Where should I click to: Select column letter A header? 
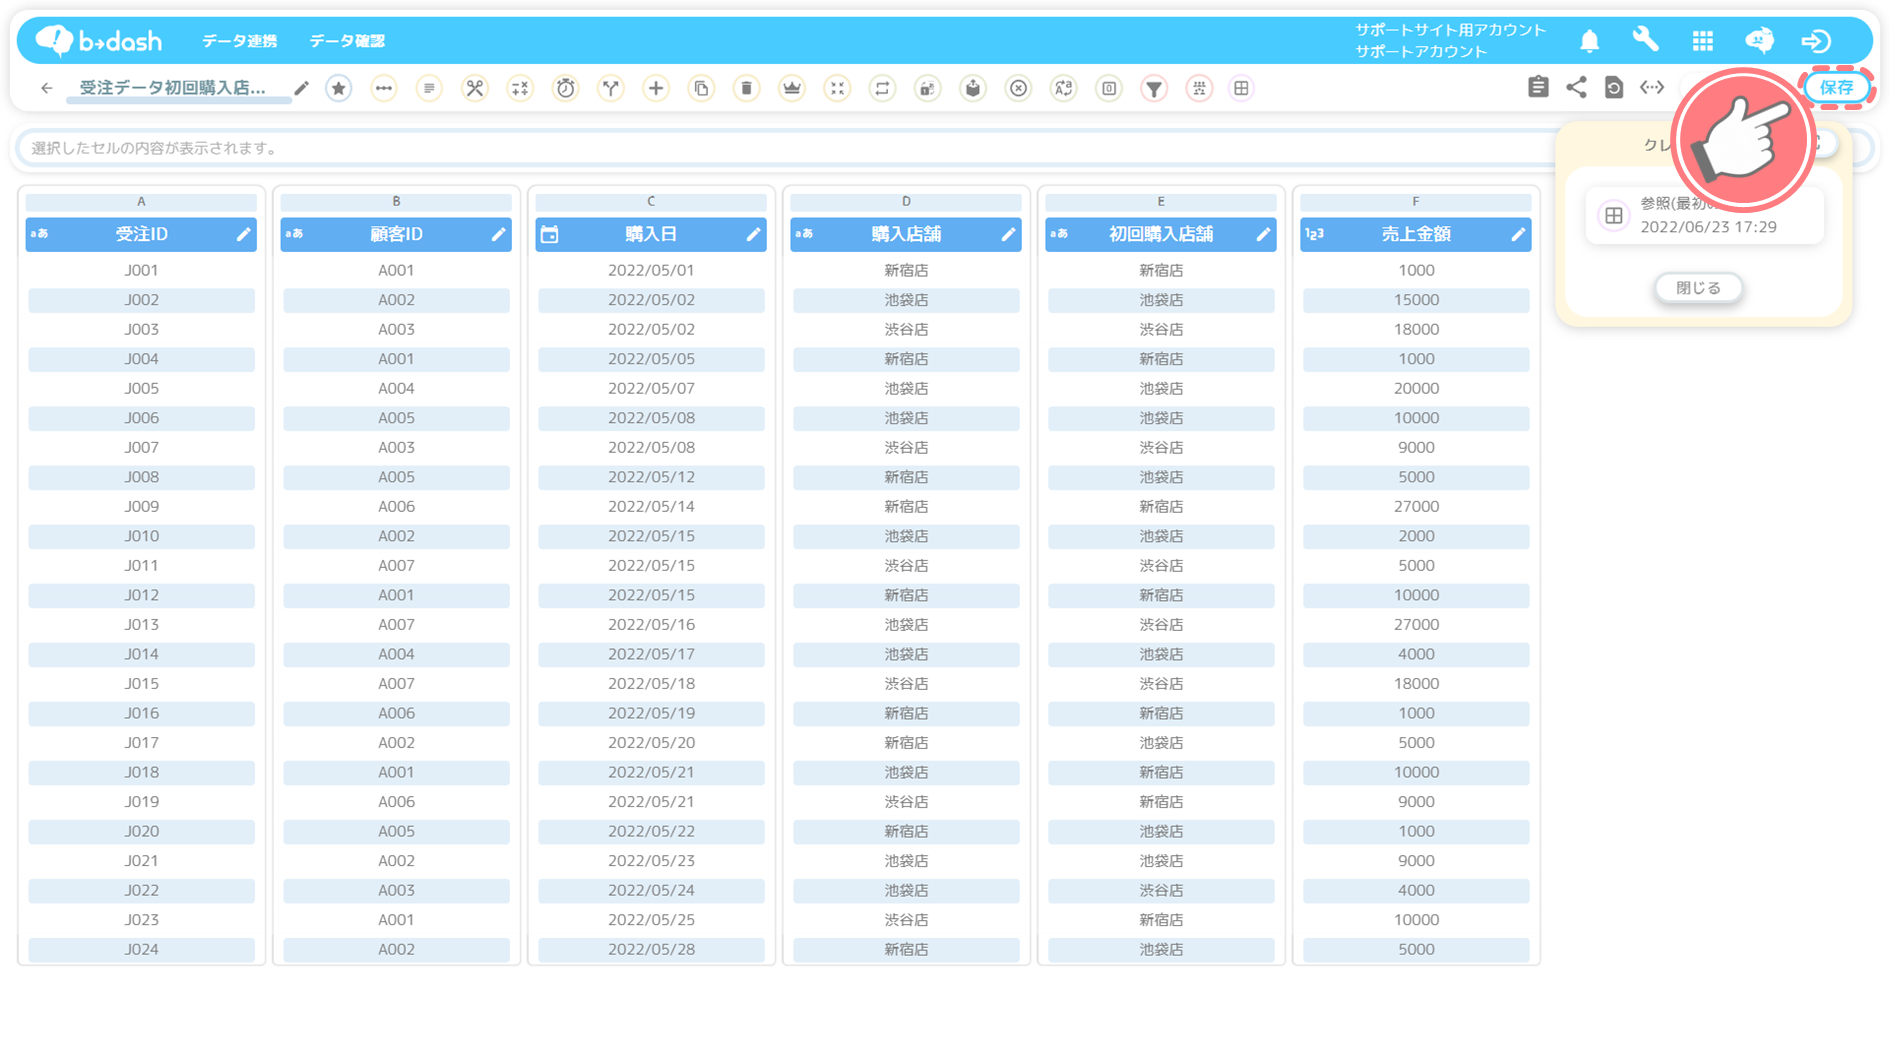[141, 201]
